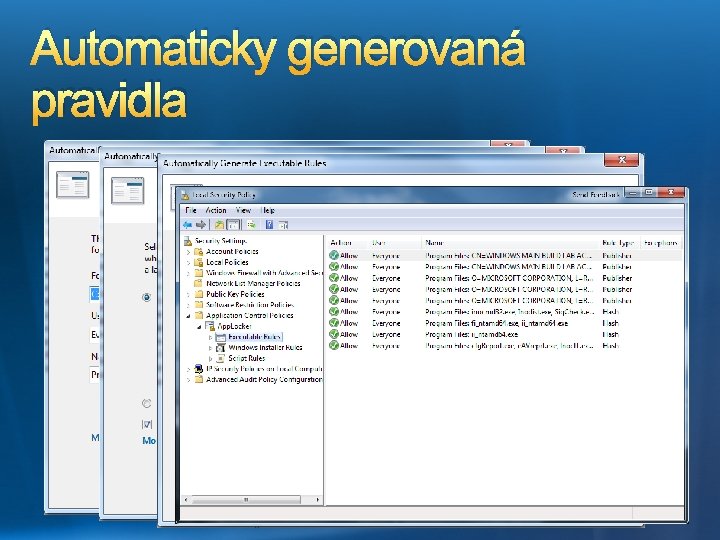Select the Application Control Policies label
720x540 pixels.
coord(249,315)
